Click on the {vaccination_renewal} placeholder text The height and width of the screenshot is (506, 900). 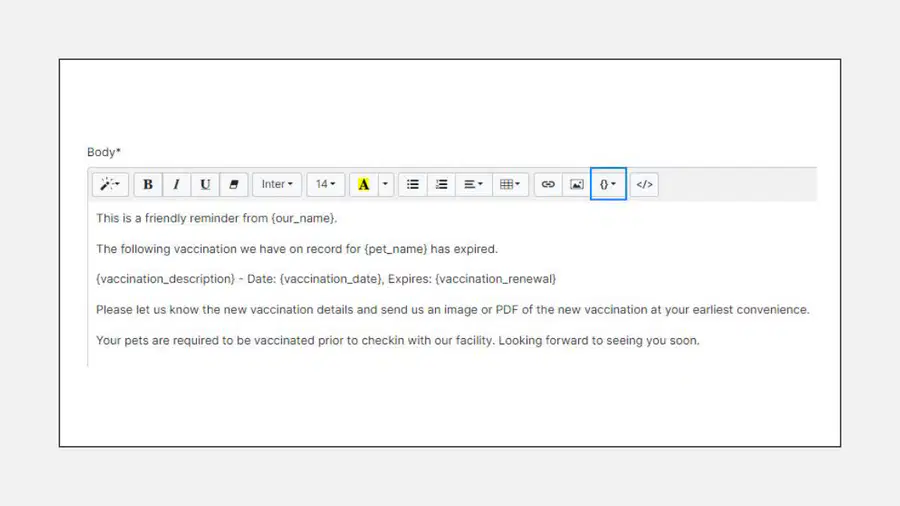pyautogui.click(x=495, y=279)
